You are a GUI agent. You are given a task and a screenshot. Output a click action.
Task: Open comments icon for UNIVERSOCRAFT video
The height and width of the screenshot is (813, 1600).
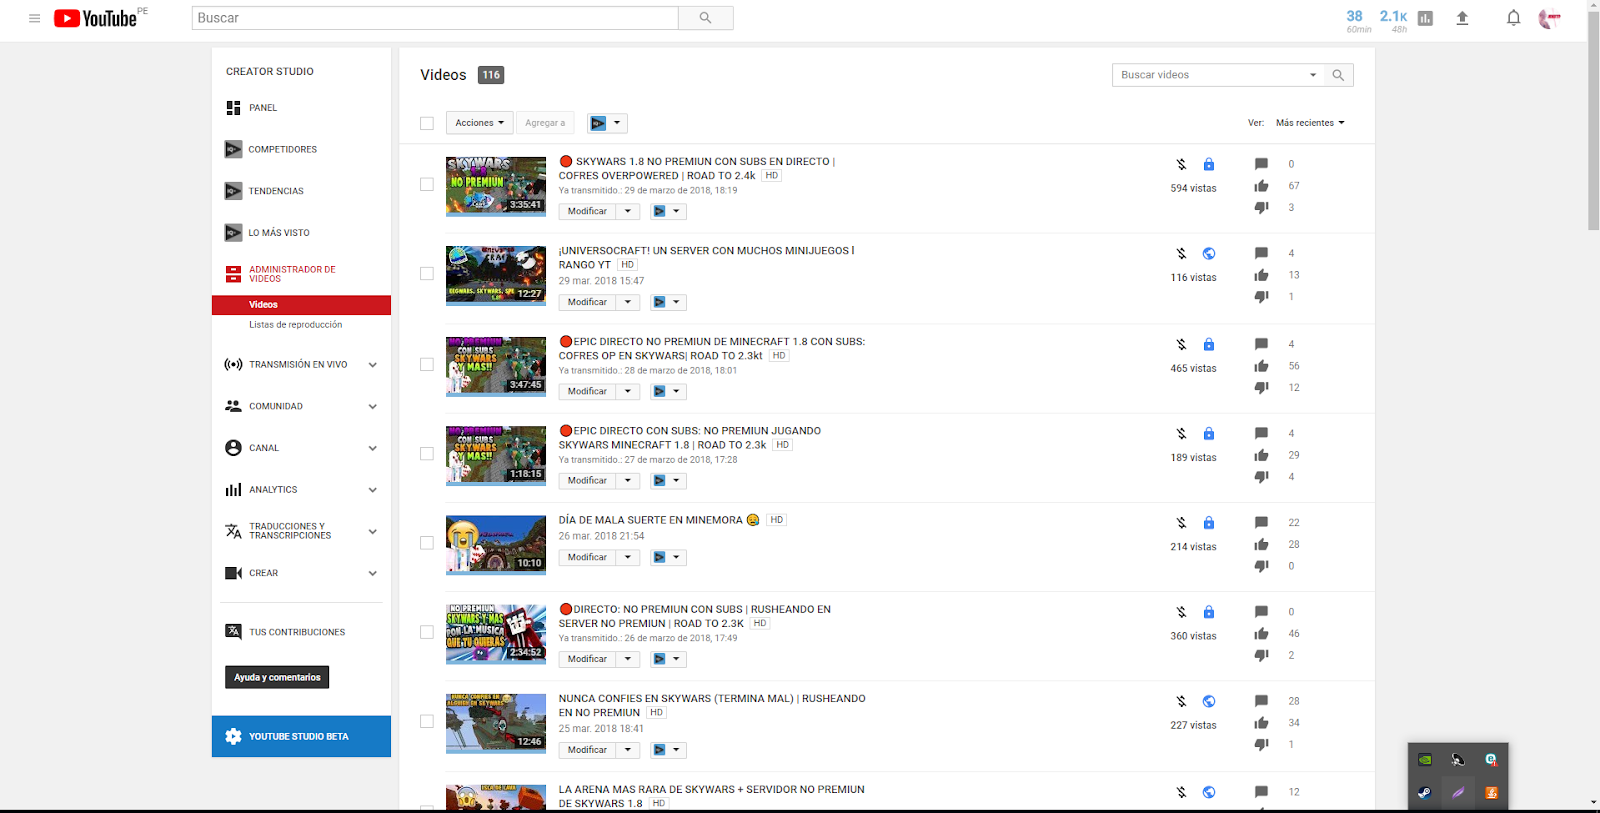[x=1262, y=254]
